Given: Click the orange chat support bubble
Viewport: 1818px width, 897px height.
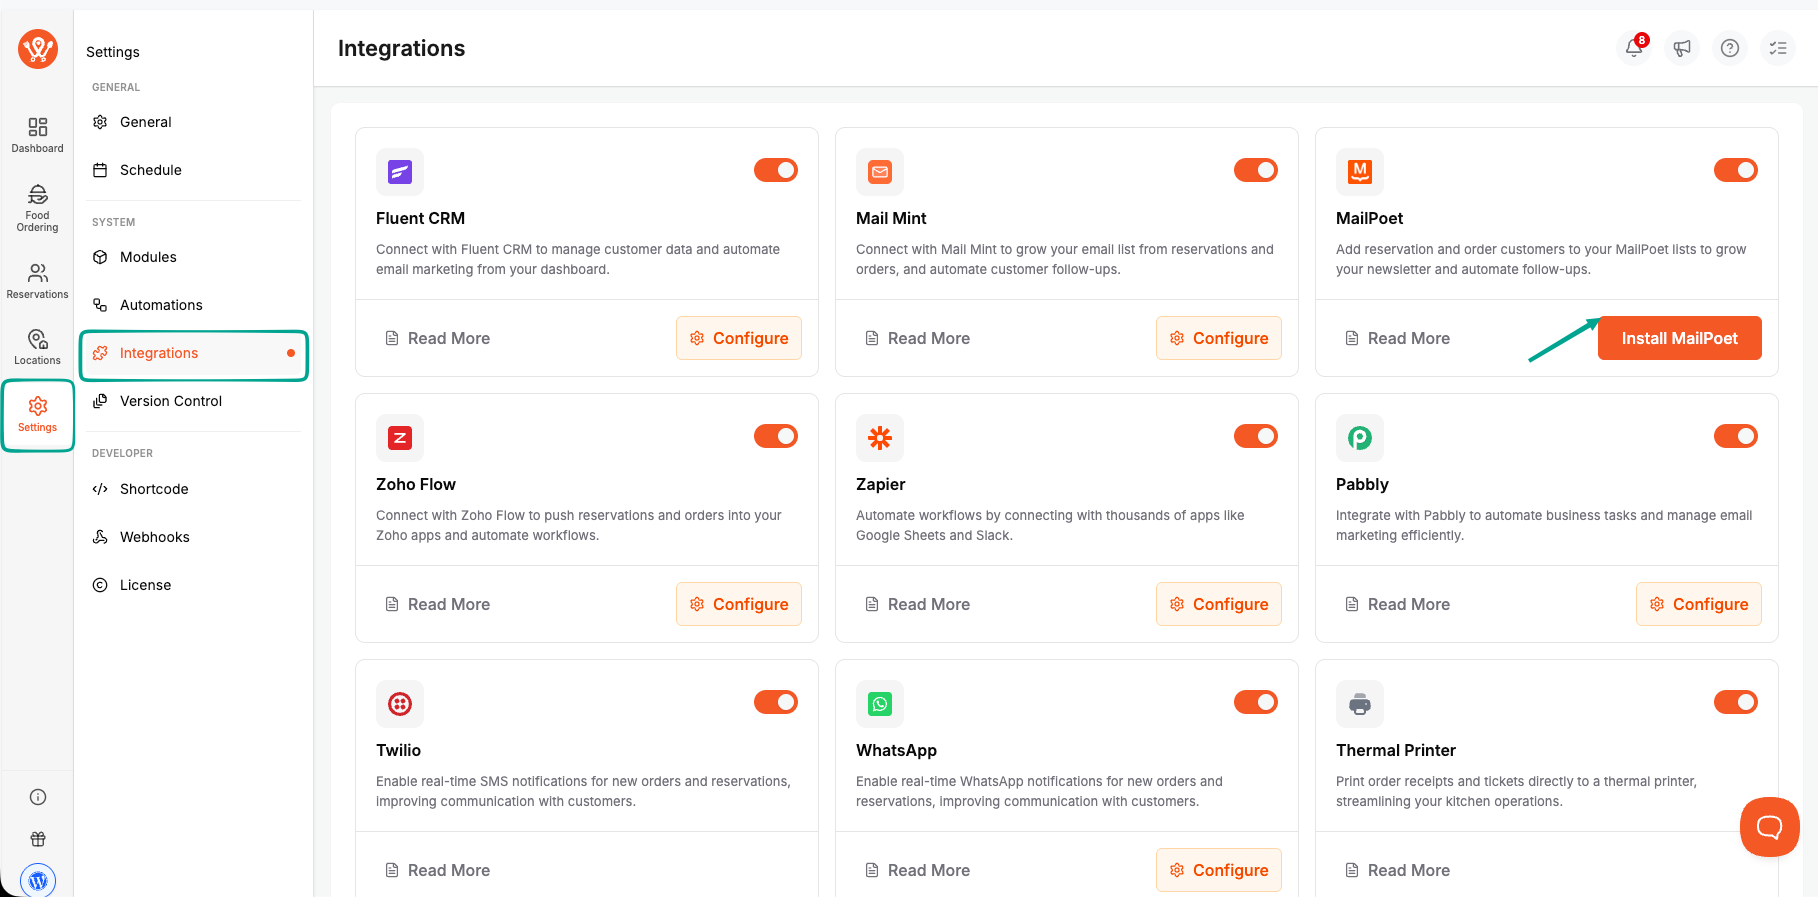Looking at the screenshot, I should (1770, 827).
